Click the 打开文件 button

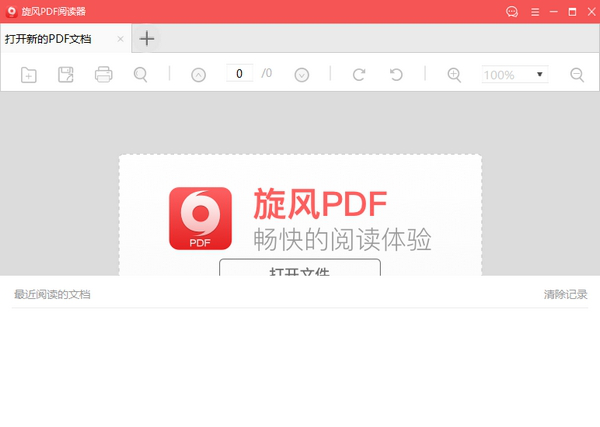(300, 267)
